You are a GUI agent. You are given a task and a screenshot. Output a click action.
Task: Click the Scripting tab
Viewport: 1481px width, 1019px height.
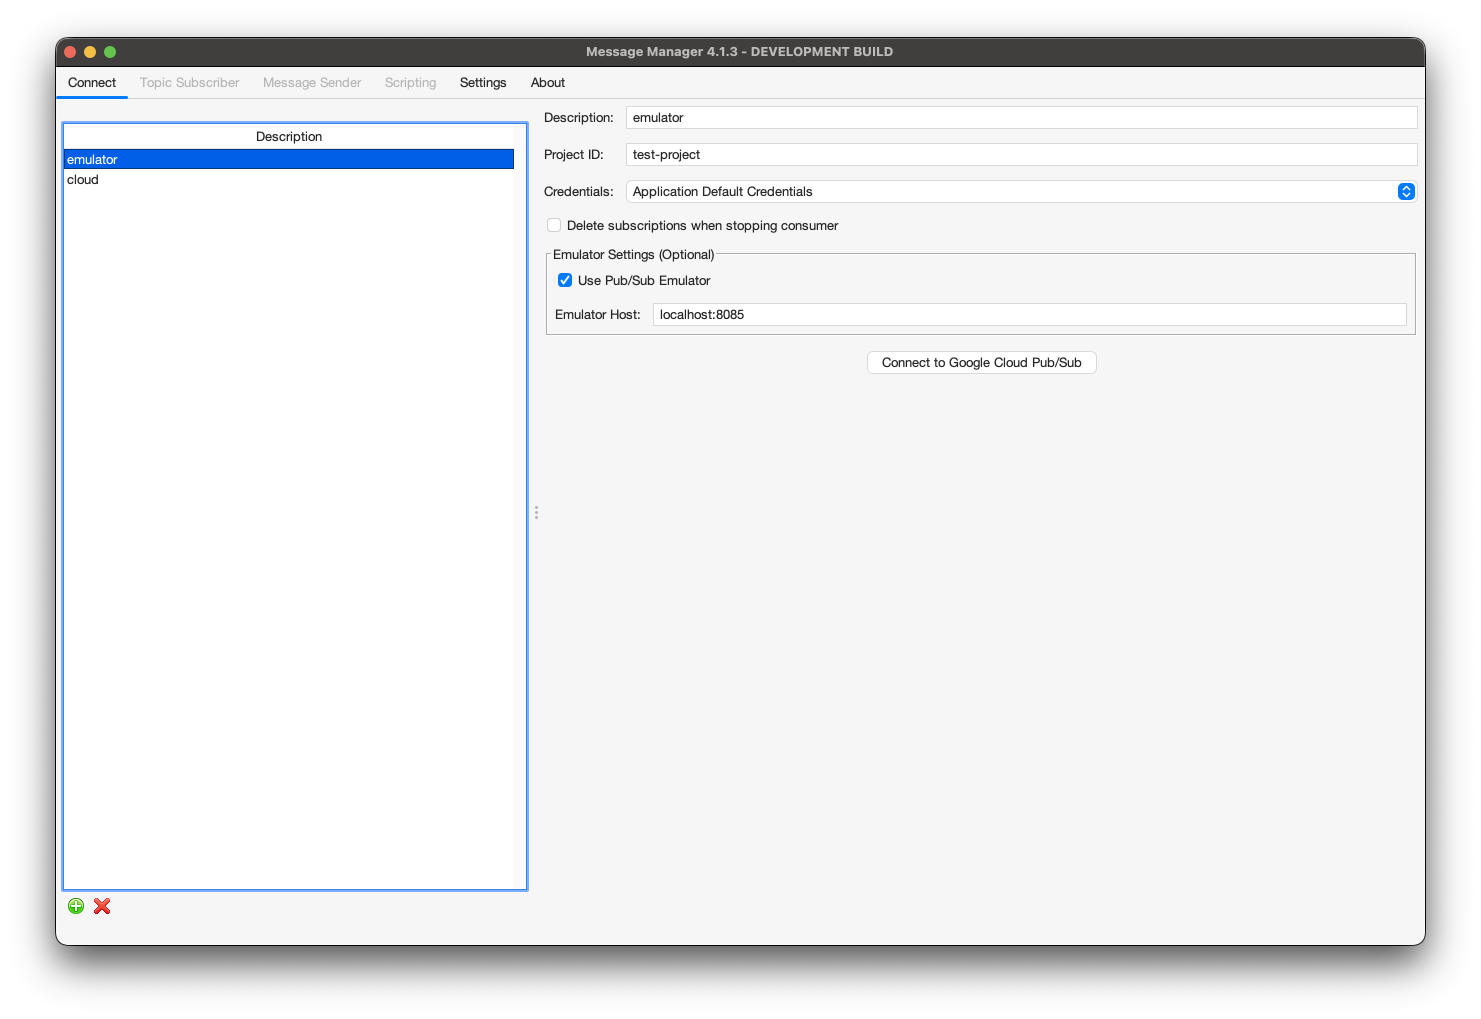tap(410, 82)
